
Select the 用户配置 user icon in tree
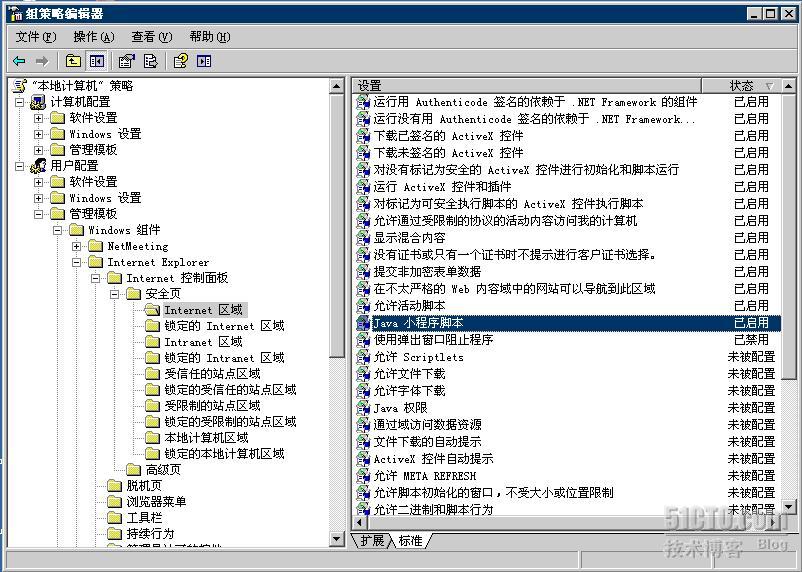[39, 166]
